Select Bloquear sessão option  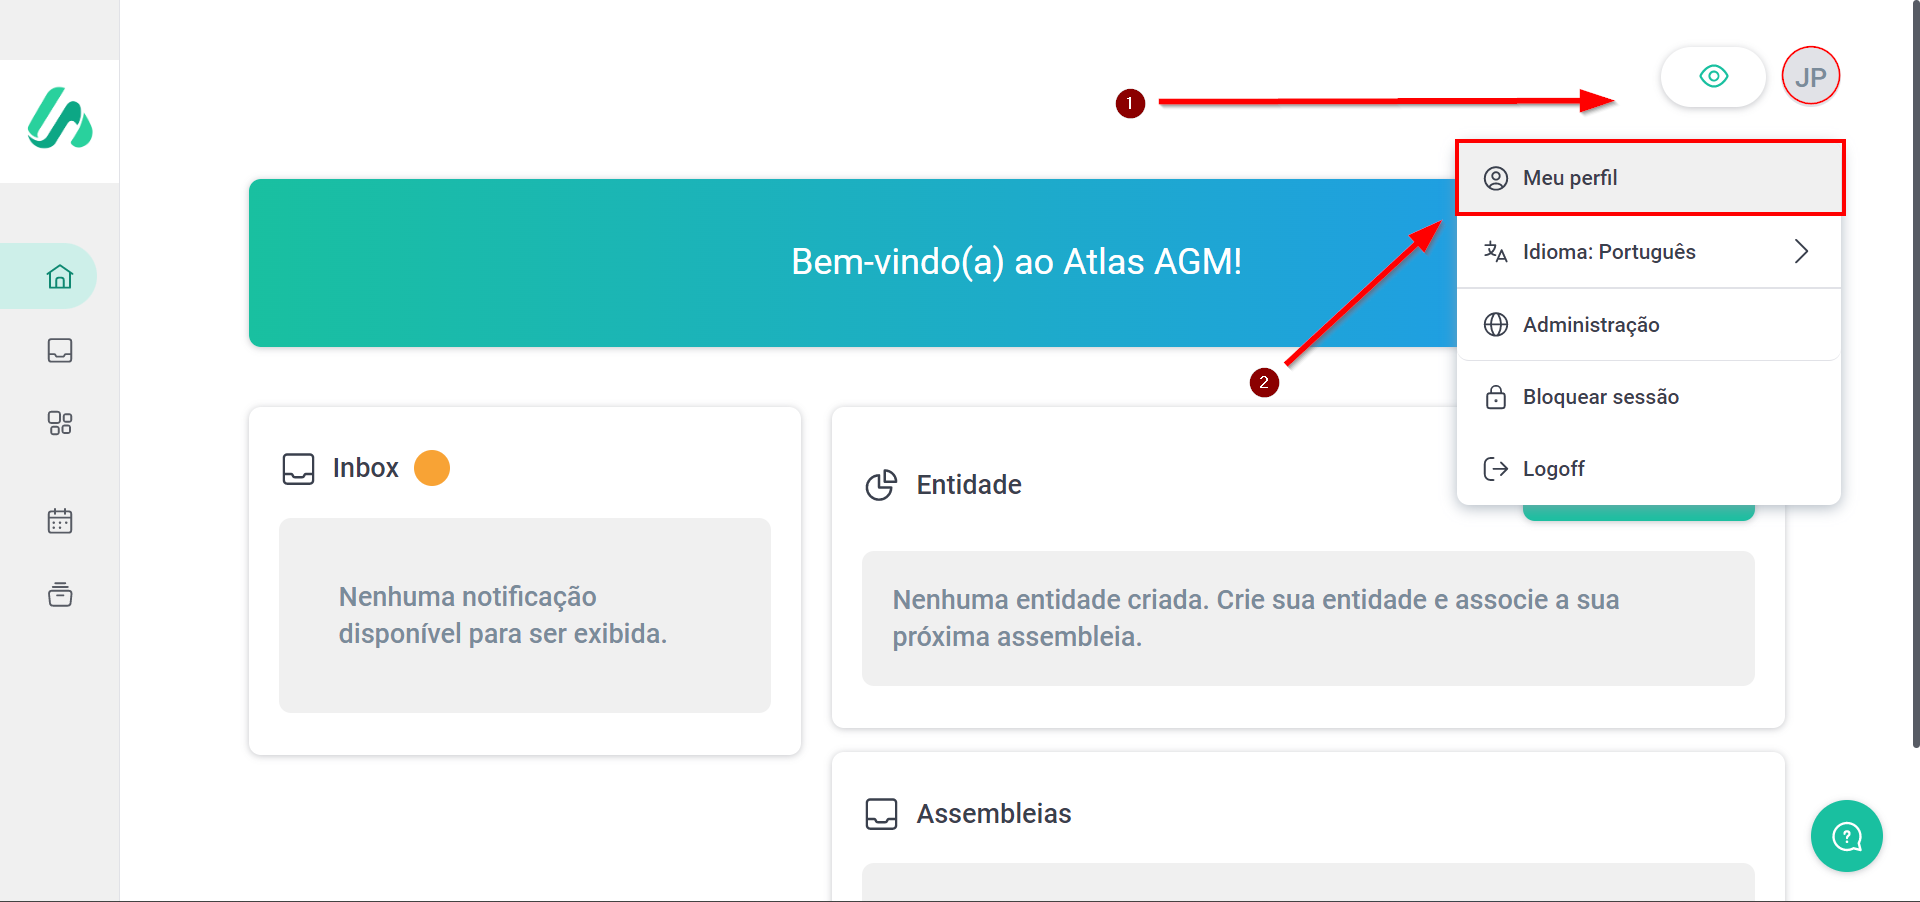[x=1600, y=397]
